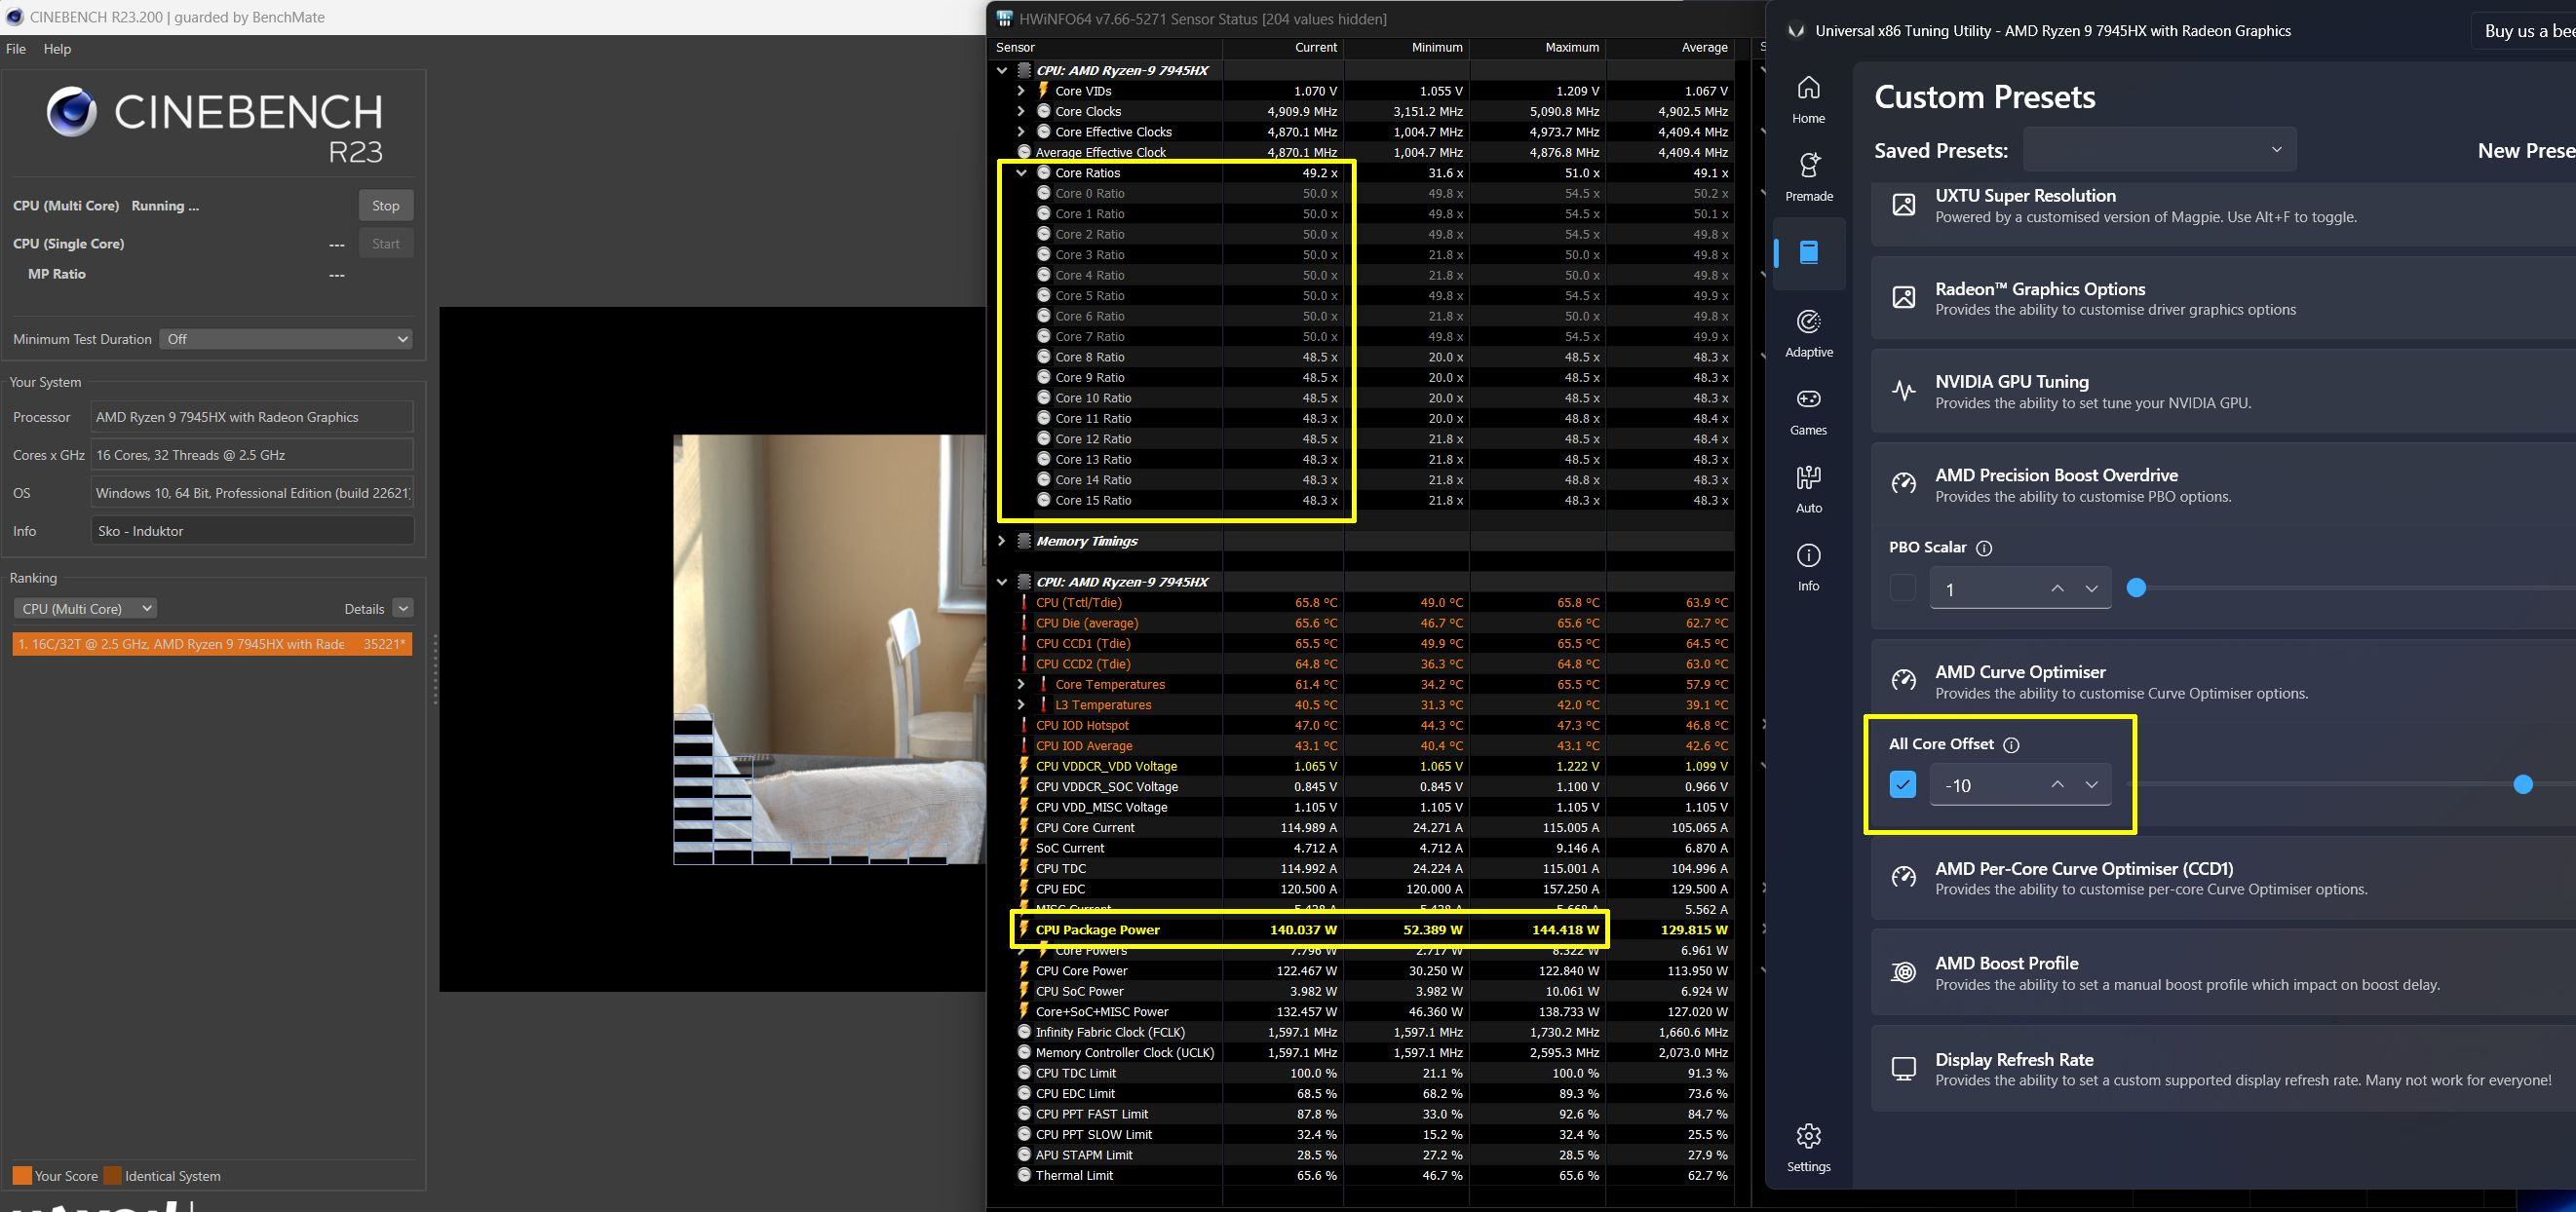The image size is (2576, 1212).
Task: Stop the running Multi Core benchmark
Action: 386,205
